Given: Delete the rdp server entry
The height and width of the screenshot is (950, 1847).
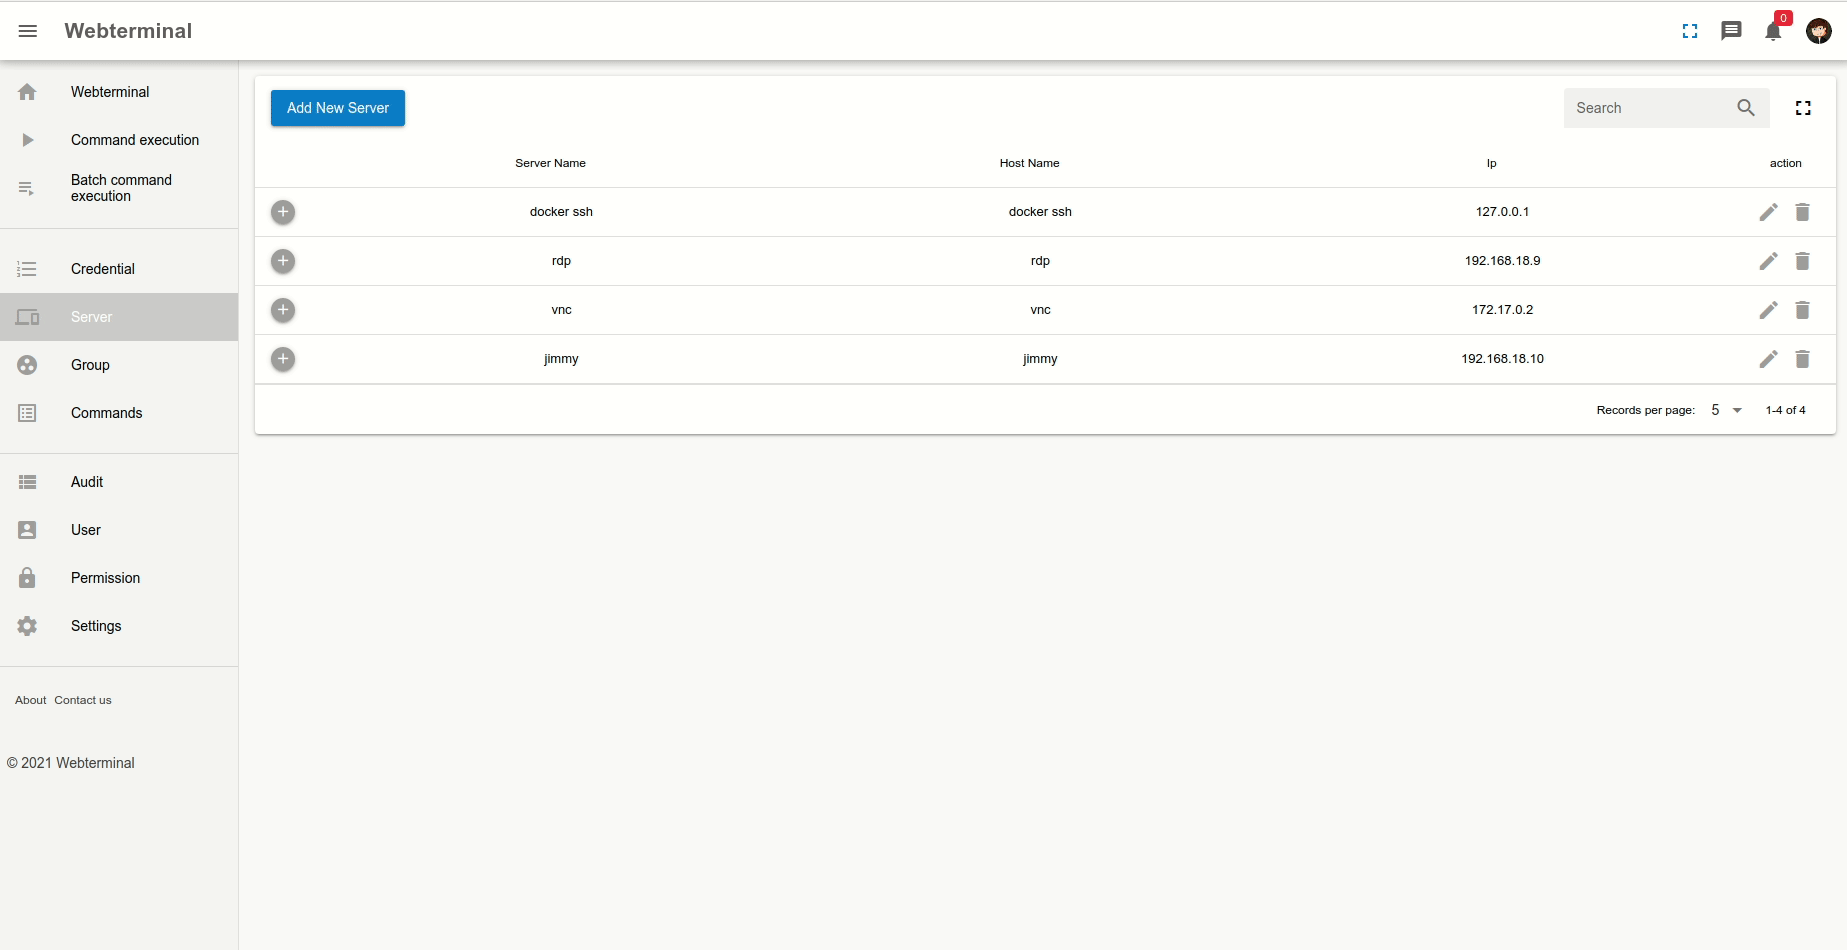Looking at the screenshot, I should point(1802,261).
